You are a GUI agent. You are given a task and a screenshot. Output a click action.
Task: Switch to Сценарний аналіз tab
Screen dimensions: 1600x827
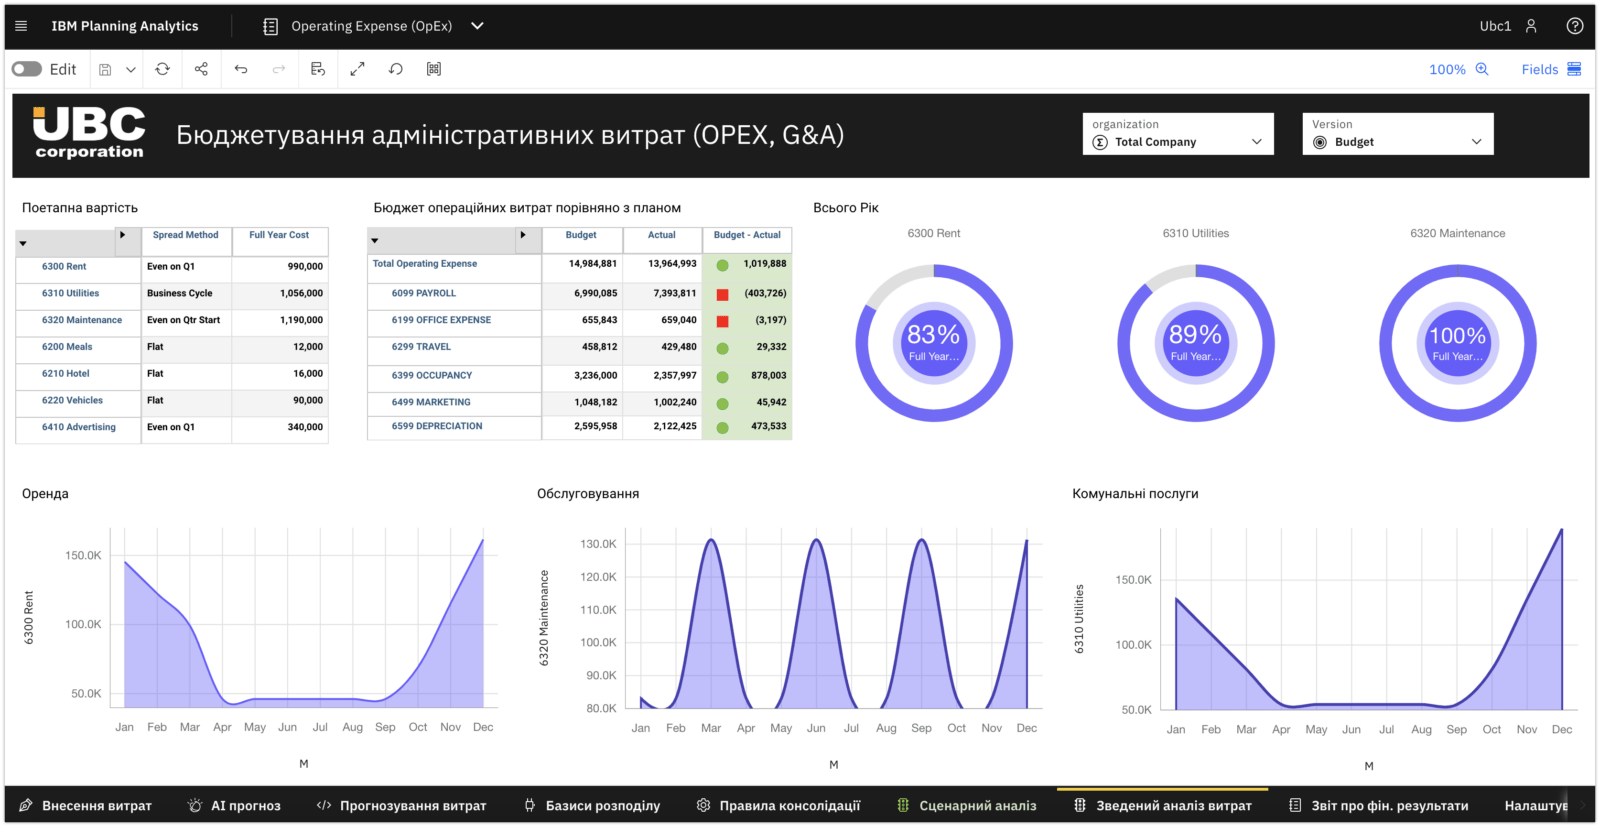[967, 805]
